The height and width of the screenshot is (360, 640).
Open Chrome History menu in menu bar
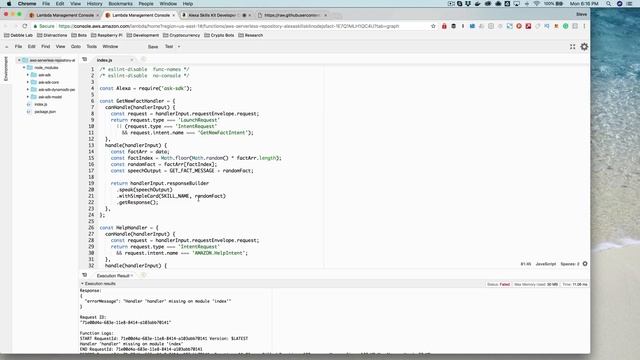[94, 4]
